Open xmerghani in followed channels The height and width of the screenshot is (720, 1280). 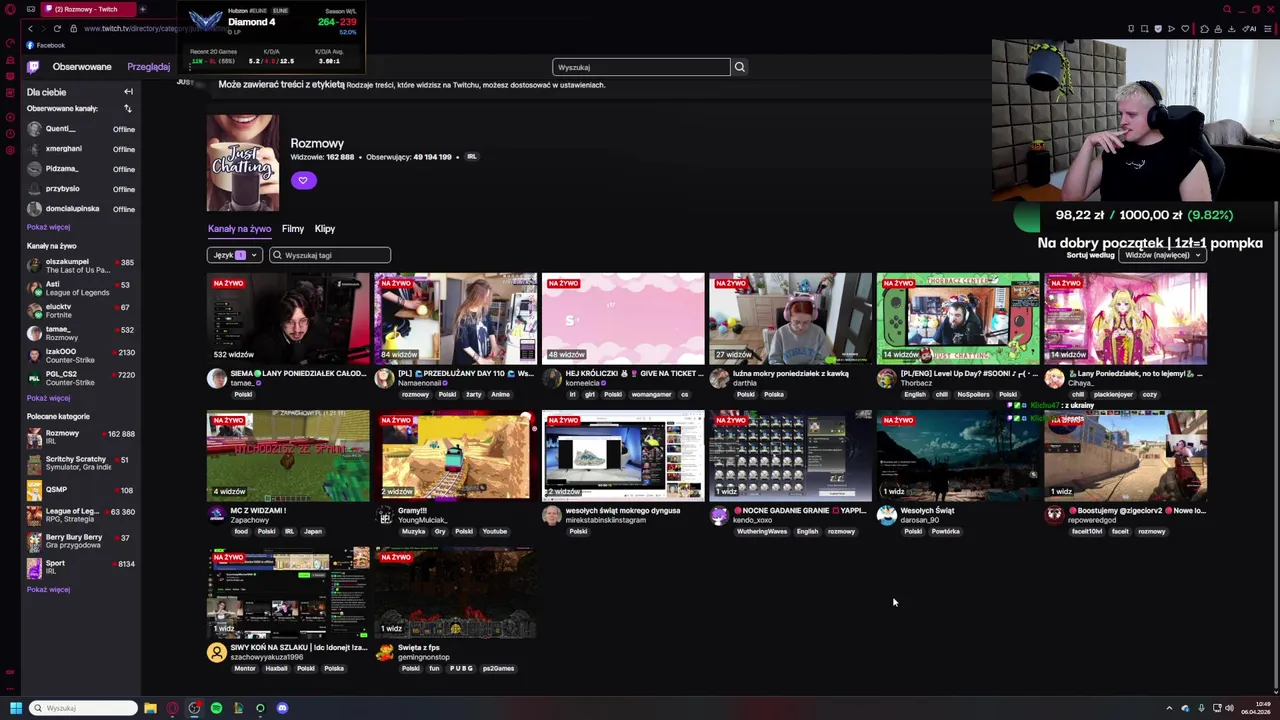click(x=80, y=149)
